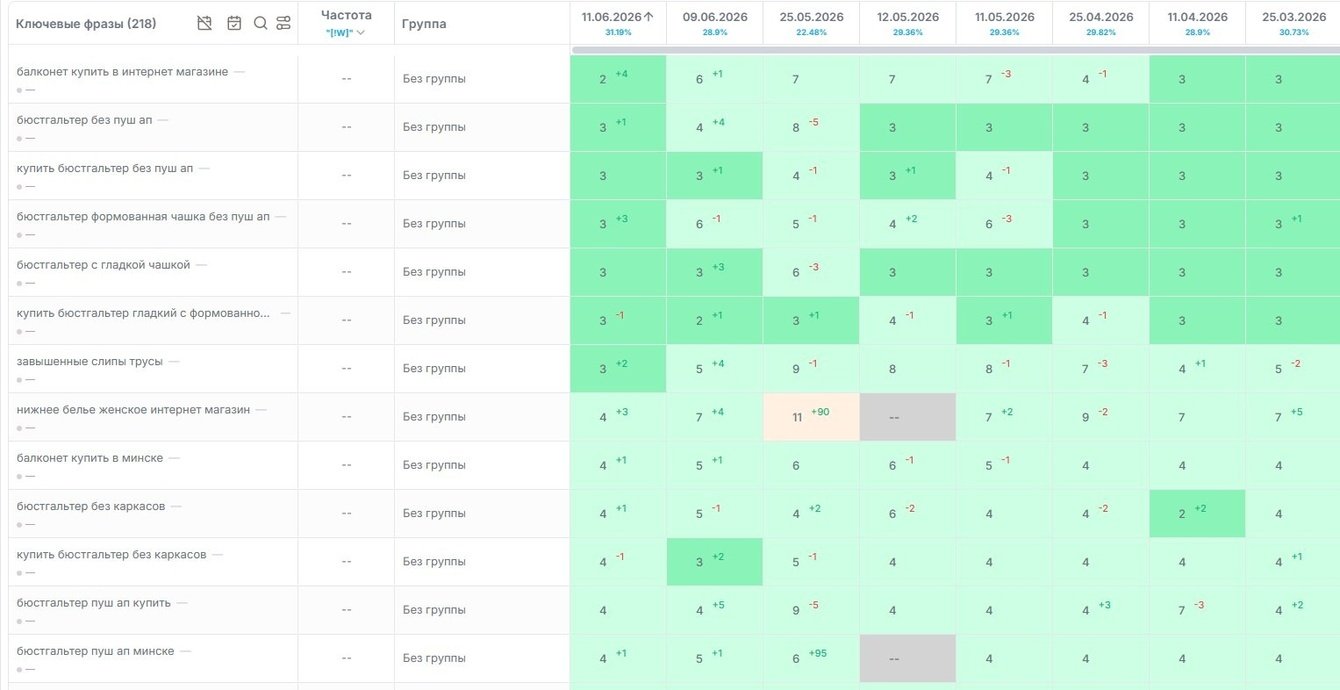Click the Частота column header
This screenshot has height=690, width=1340.
(346, 16)
